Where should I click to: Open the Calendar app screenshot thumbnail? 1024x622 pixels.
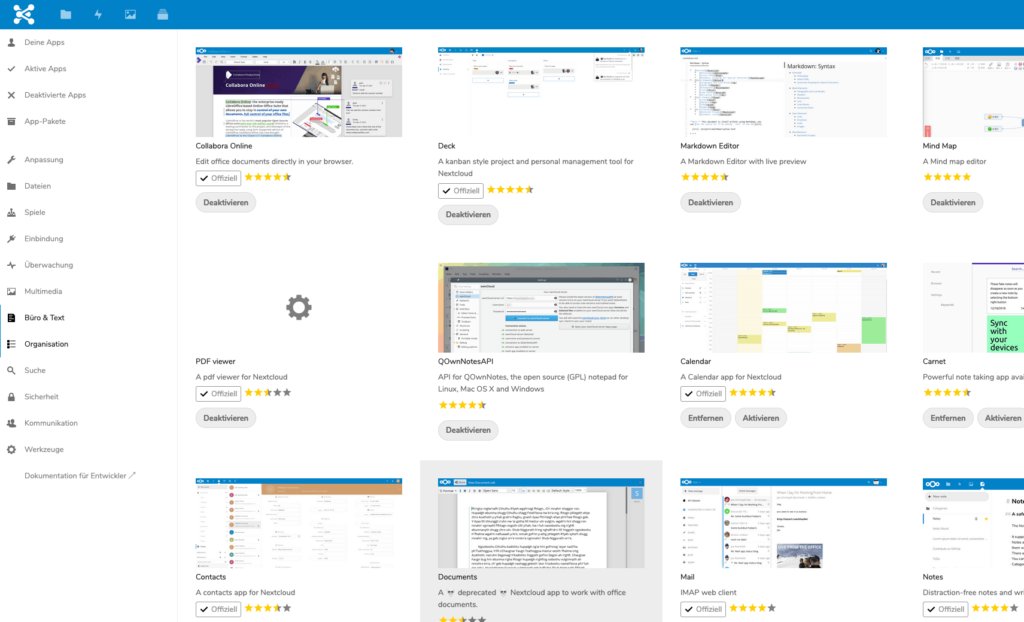point(783,308)
